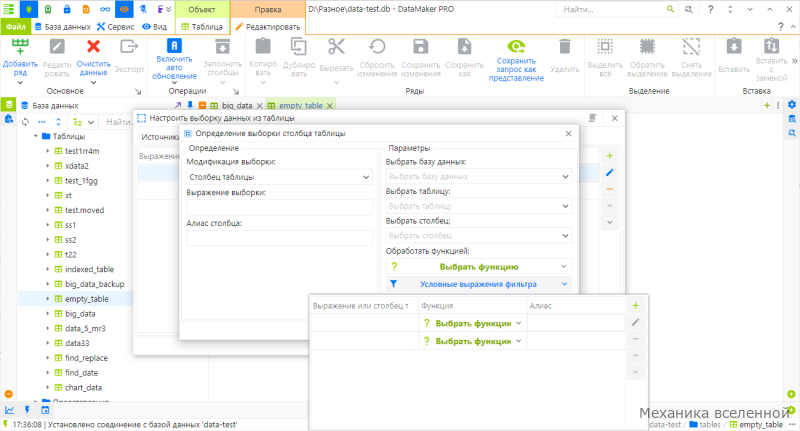
Task: Click the Функция column header
Action: 472,306
